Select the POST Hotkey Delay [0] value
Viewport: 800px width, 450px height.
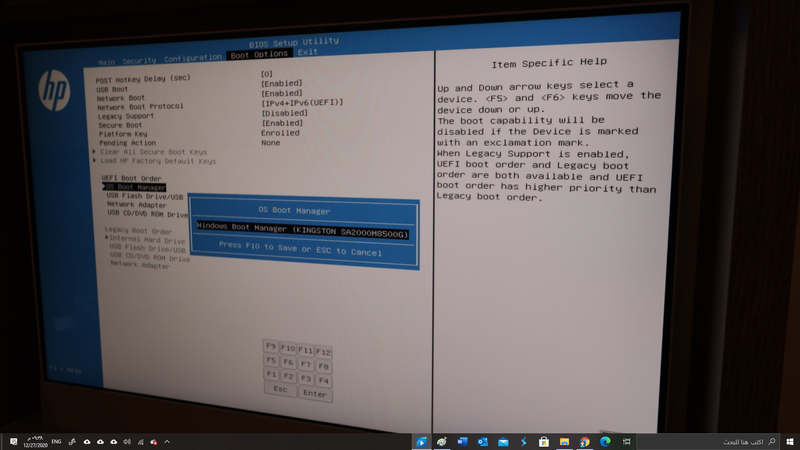click(267, 74)
